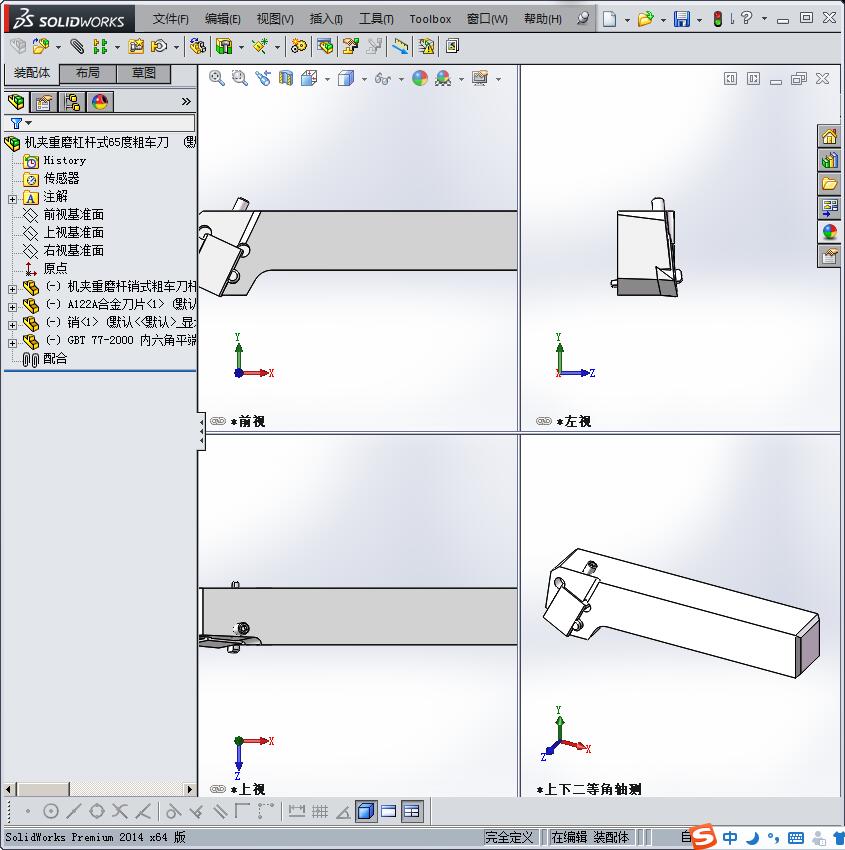
Task: Expand the A122A合金刀片<1> component node
Action: point(12,307)
